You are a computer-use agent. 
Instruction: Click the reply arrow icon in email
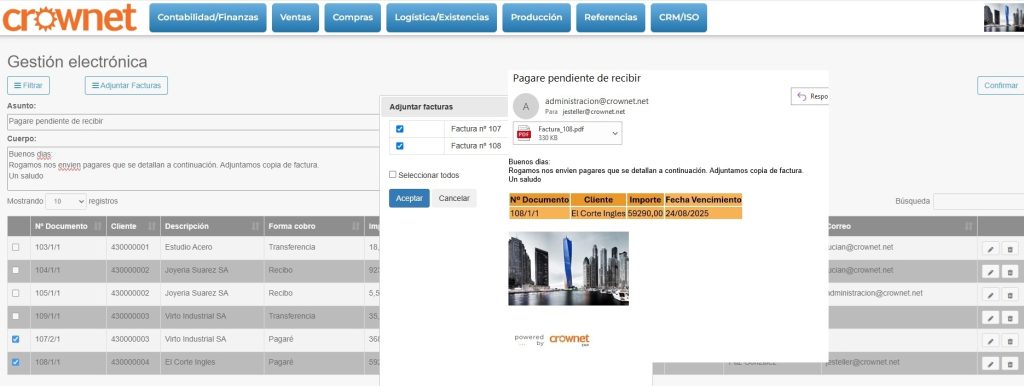pos(801,97)
